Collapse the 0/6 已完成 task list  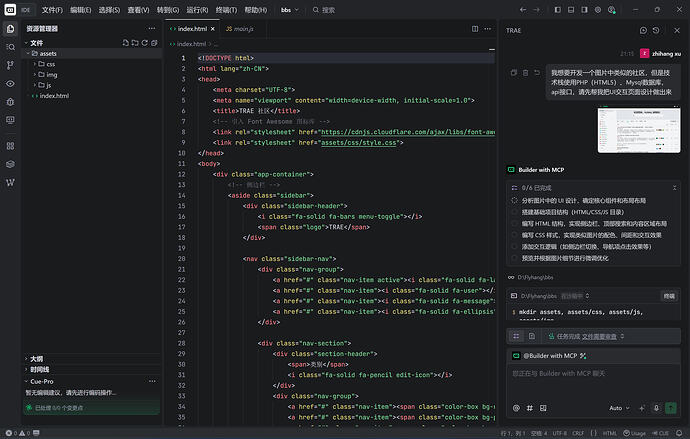[674, 188]
